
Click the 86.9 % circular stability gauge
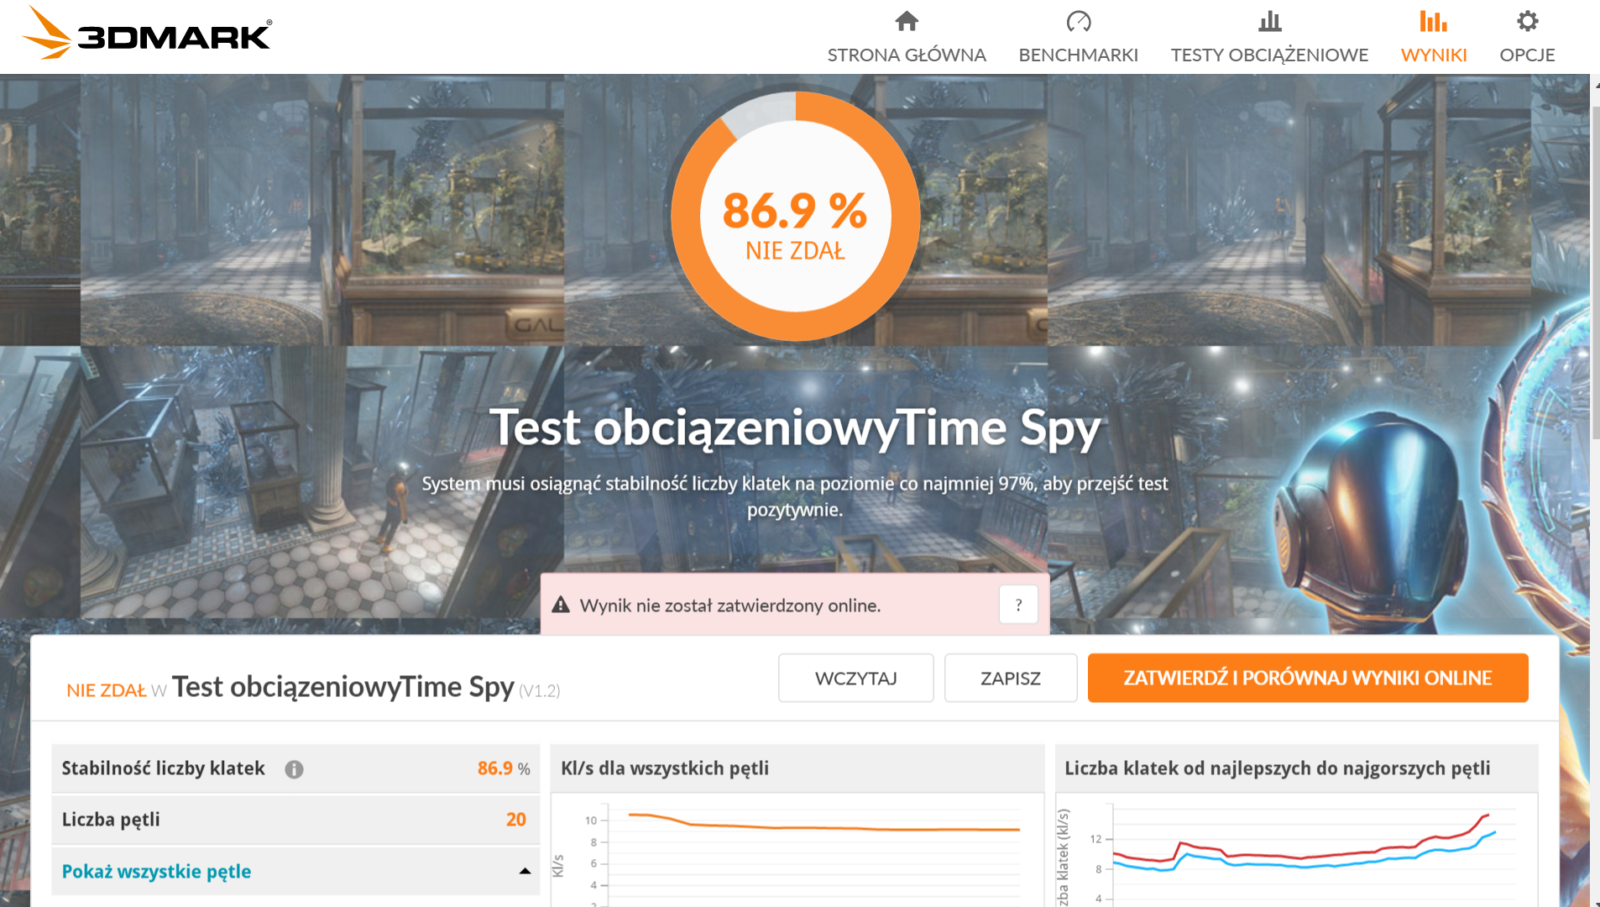coord(795,216)
